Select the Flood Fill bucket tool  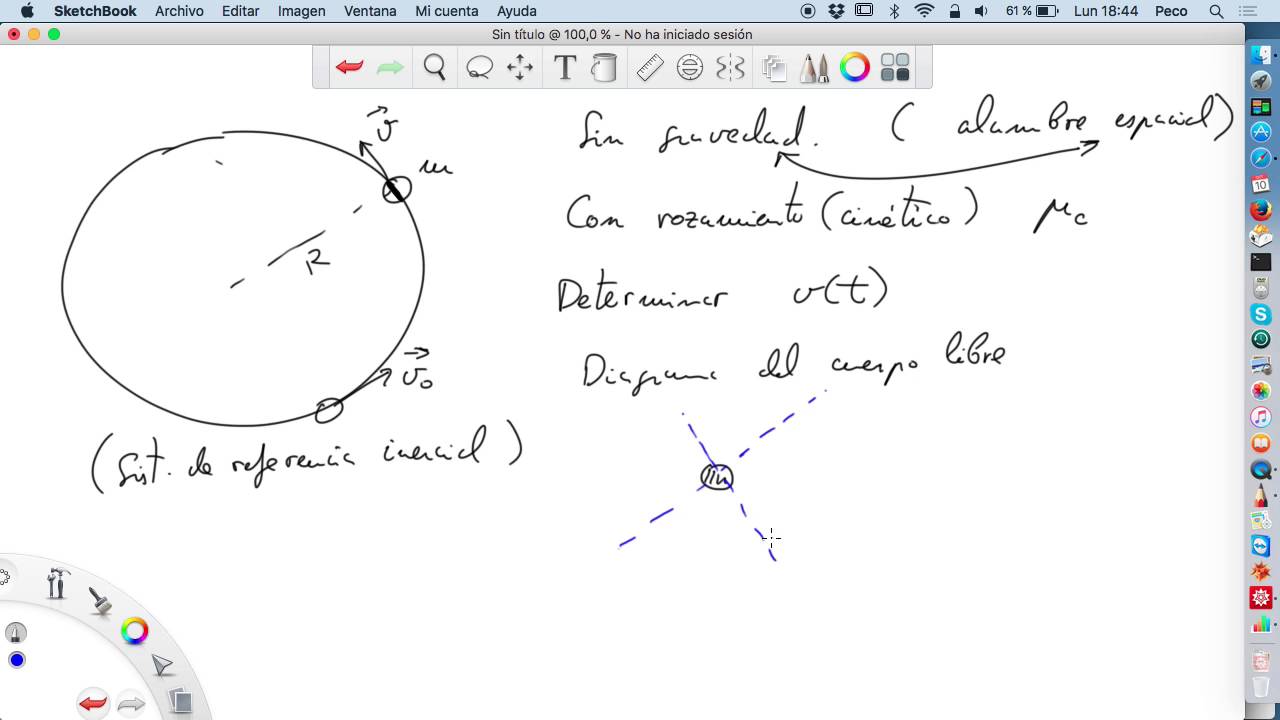604,68
